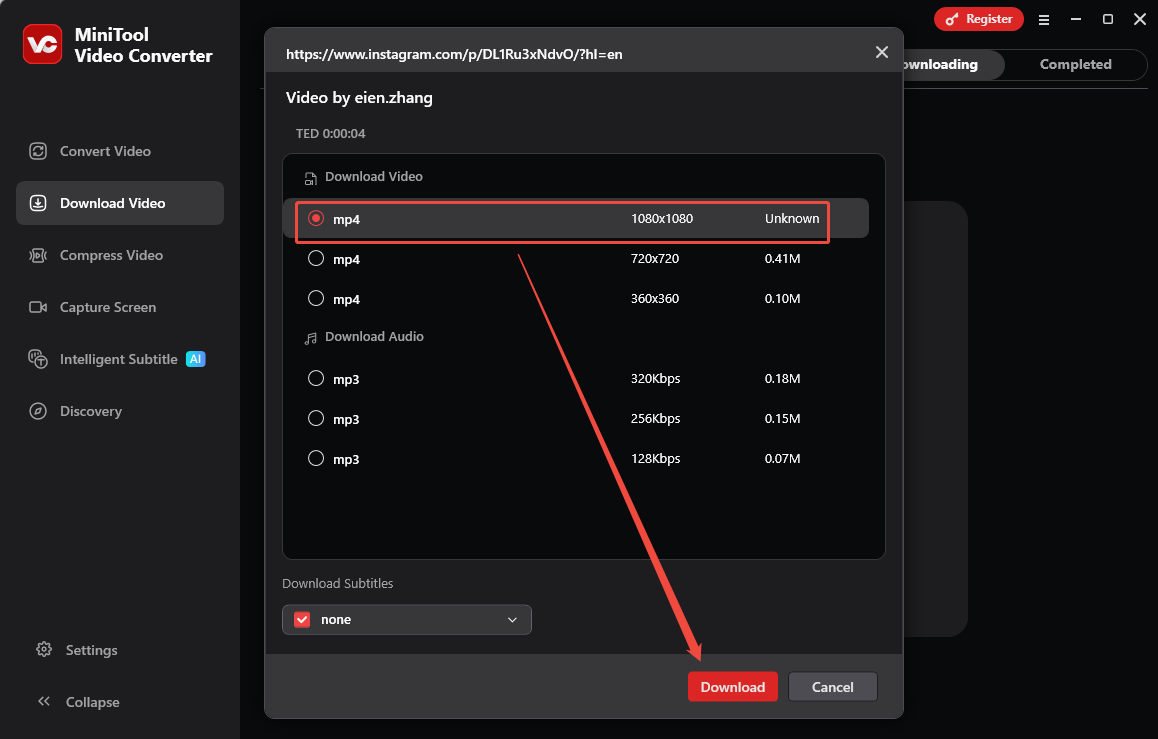Click the Collapse double-chevron icon
The image size is (1158, 739).
point(44,701)
